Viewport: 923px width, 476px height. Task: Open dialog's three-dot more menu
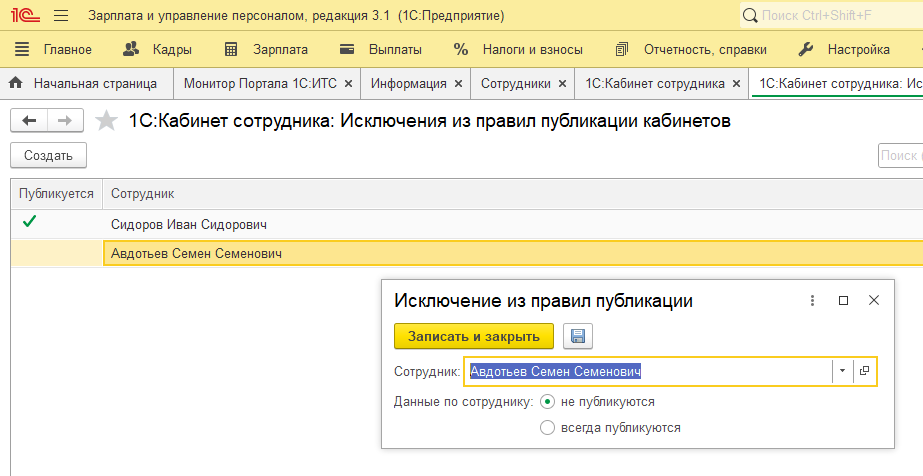[x=812, y=300]
